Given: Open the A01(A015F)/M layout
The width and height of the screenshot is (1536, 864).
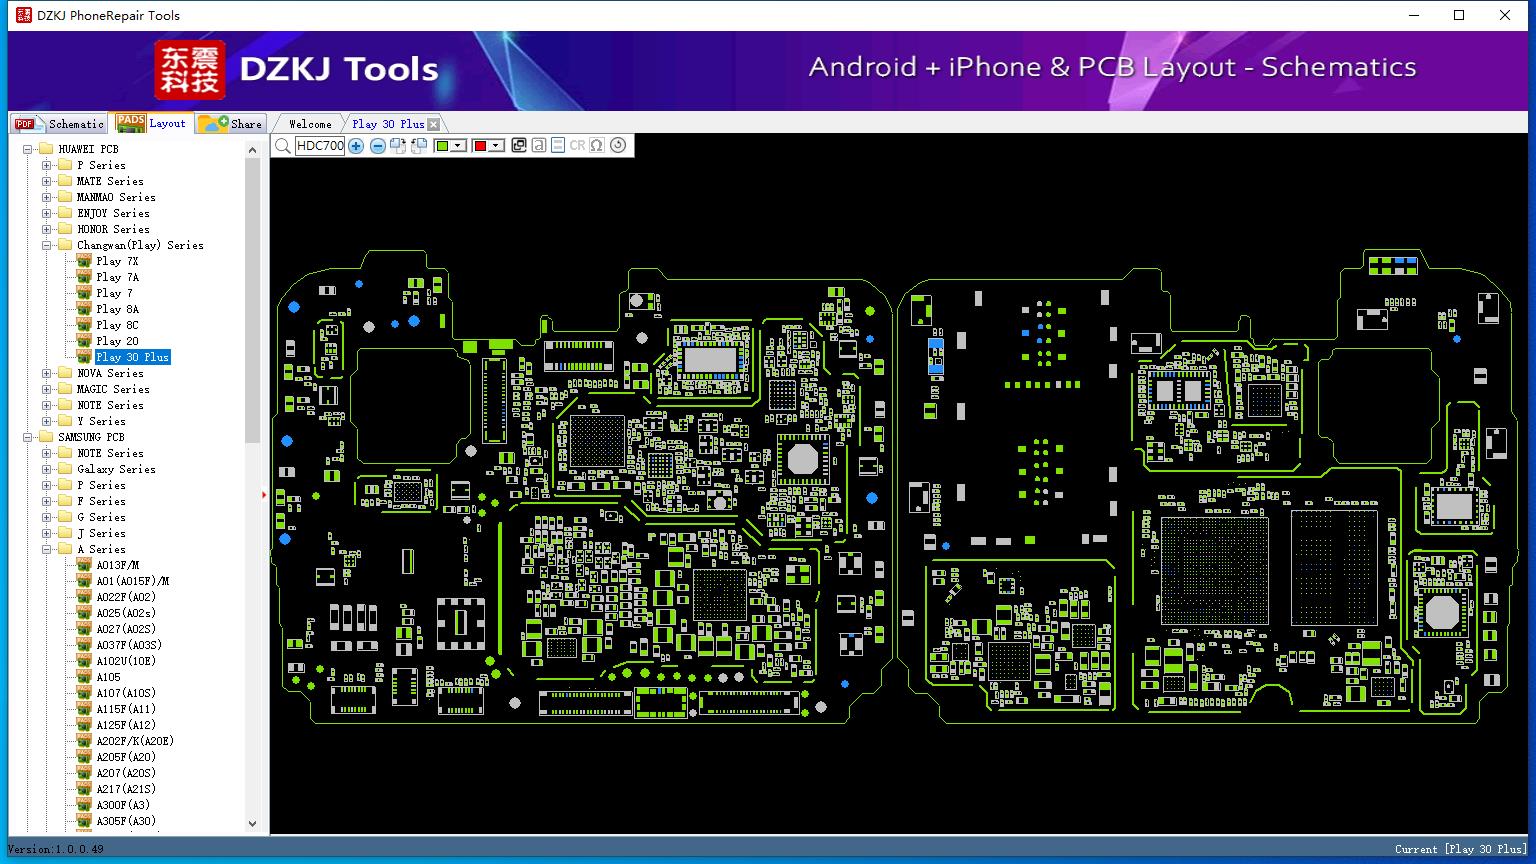Looking at the screenshot, I should coord(133,581).
